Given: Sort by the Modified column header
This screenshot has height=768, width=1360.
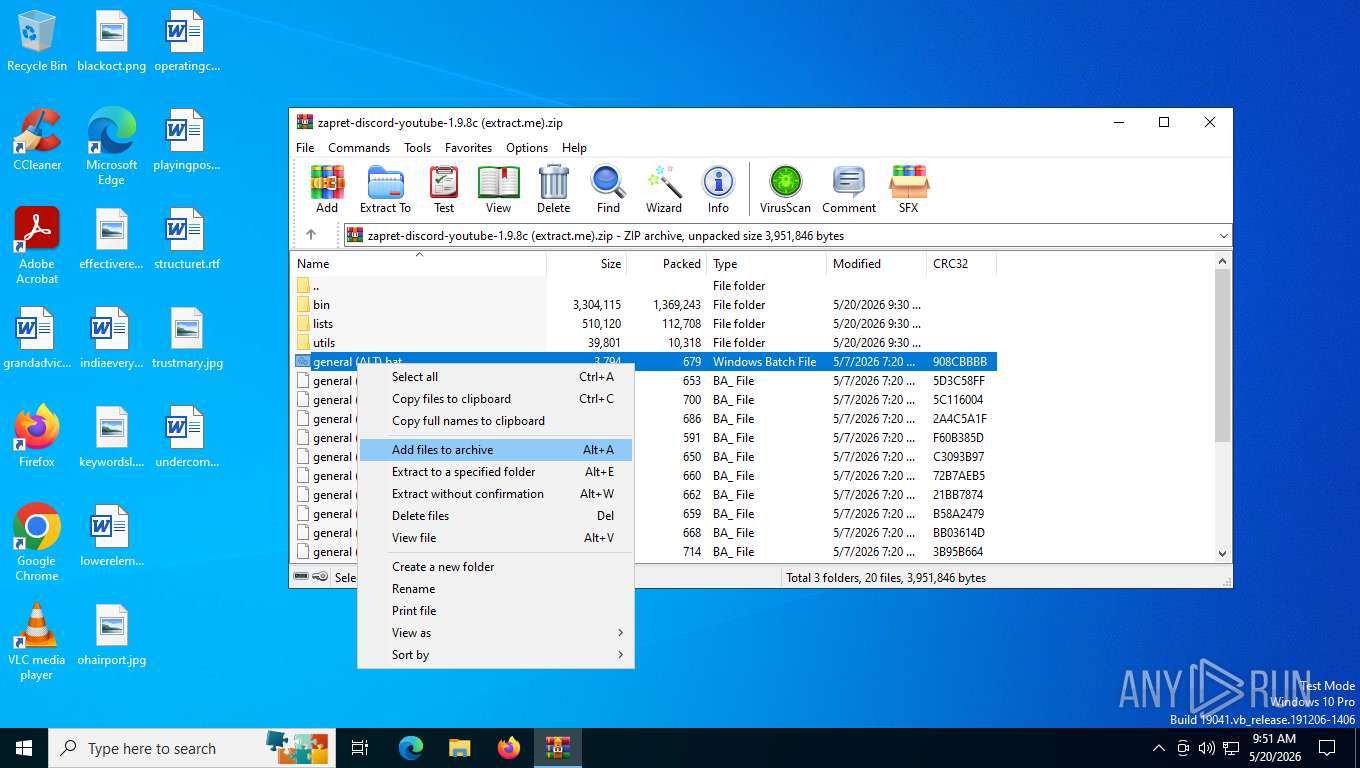Looking at the screenshot, I should click(x=877, y=264).
